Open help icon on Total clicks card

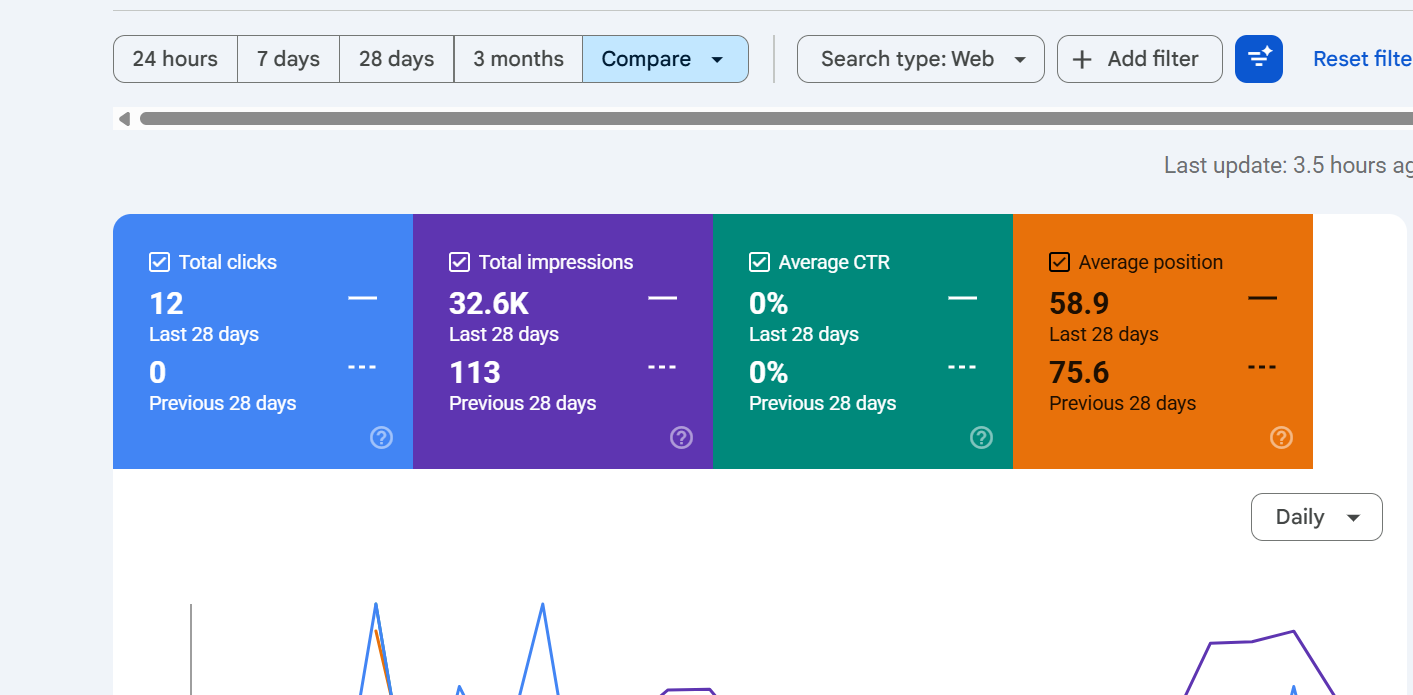pos(381,437)
